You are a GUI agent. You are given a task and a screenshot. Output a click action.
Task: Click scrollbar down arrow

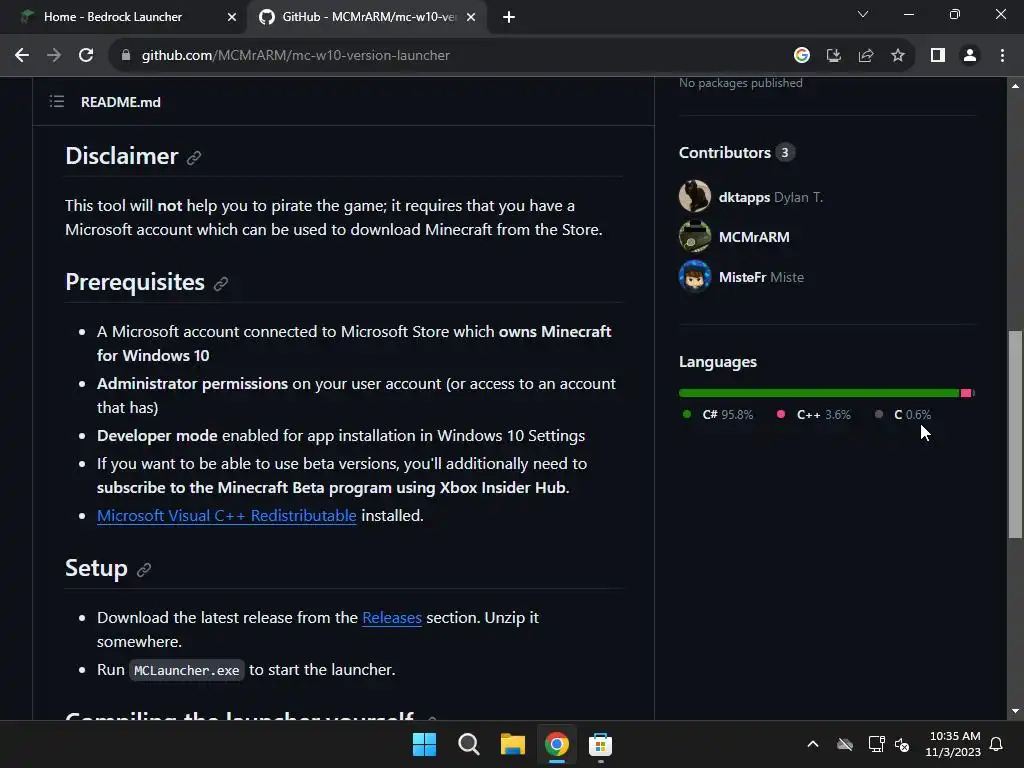pos(1015,711)
